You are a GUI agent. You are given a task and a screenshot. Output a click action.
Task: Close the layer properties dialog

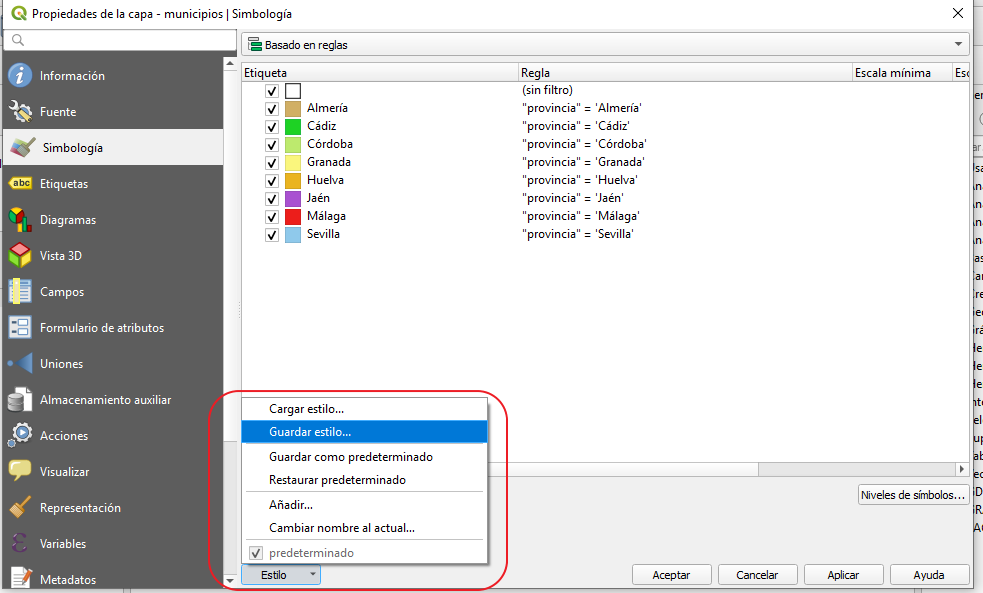tap(957, 13)
